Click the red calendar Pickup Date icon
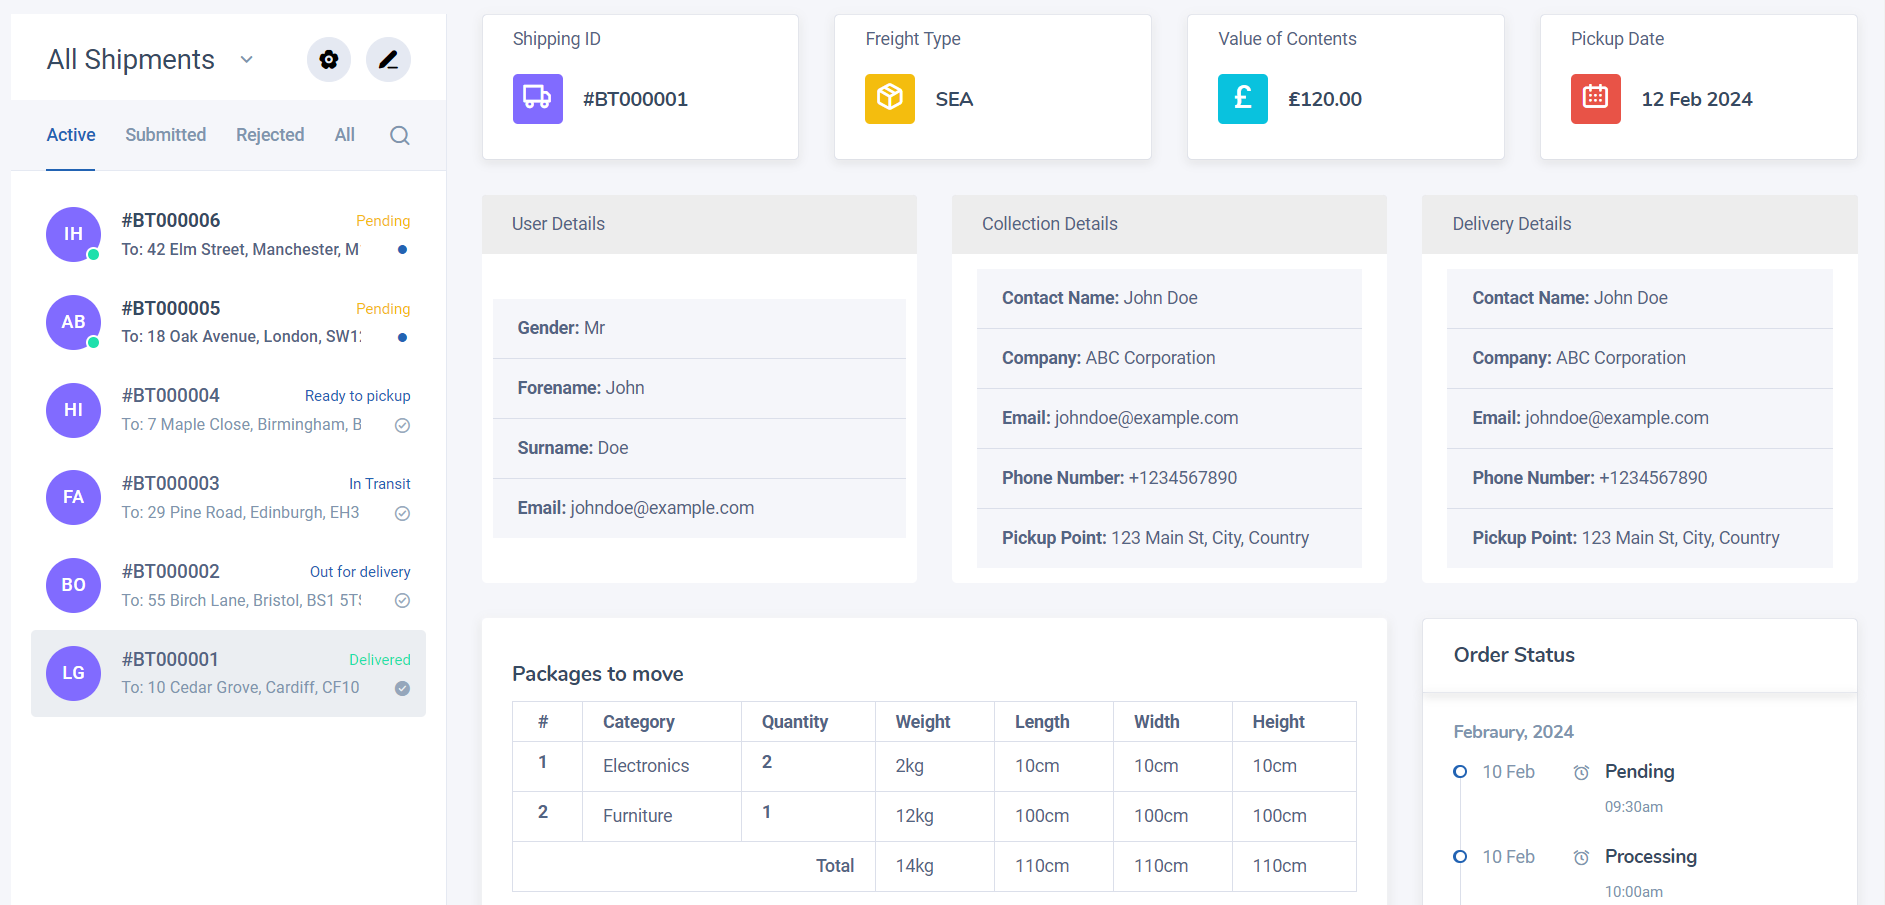 (x=1595, y=99)
